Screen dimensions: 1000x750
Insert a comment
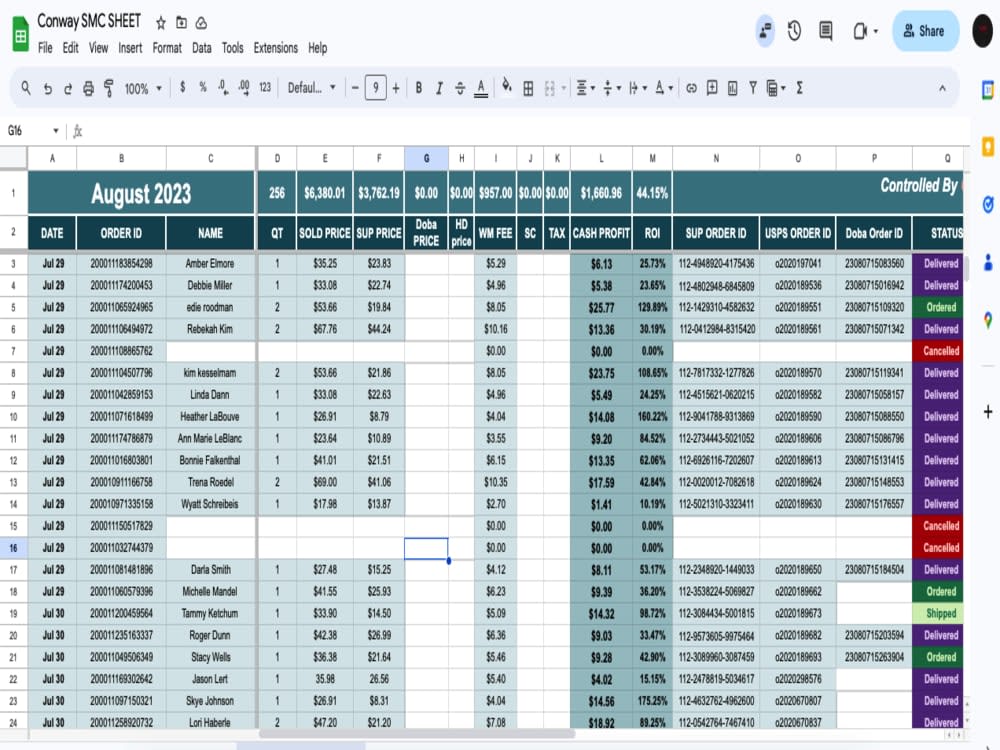point(712,88)
